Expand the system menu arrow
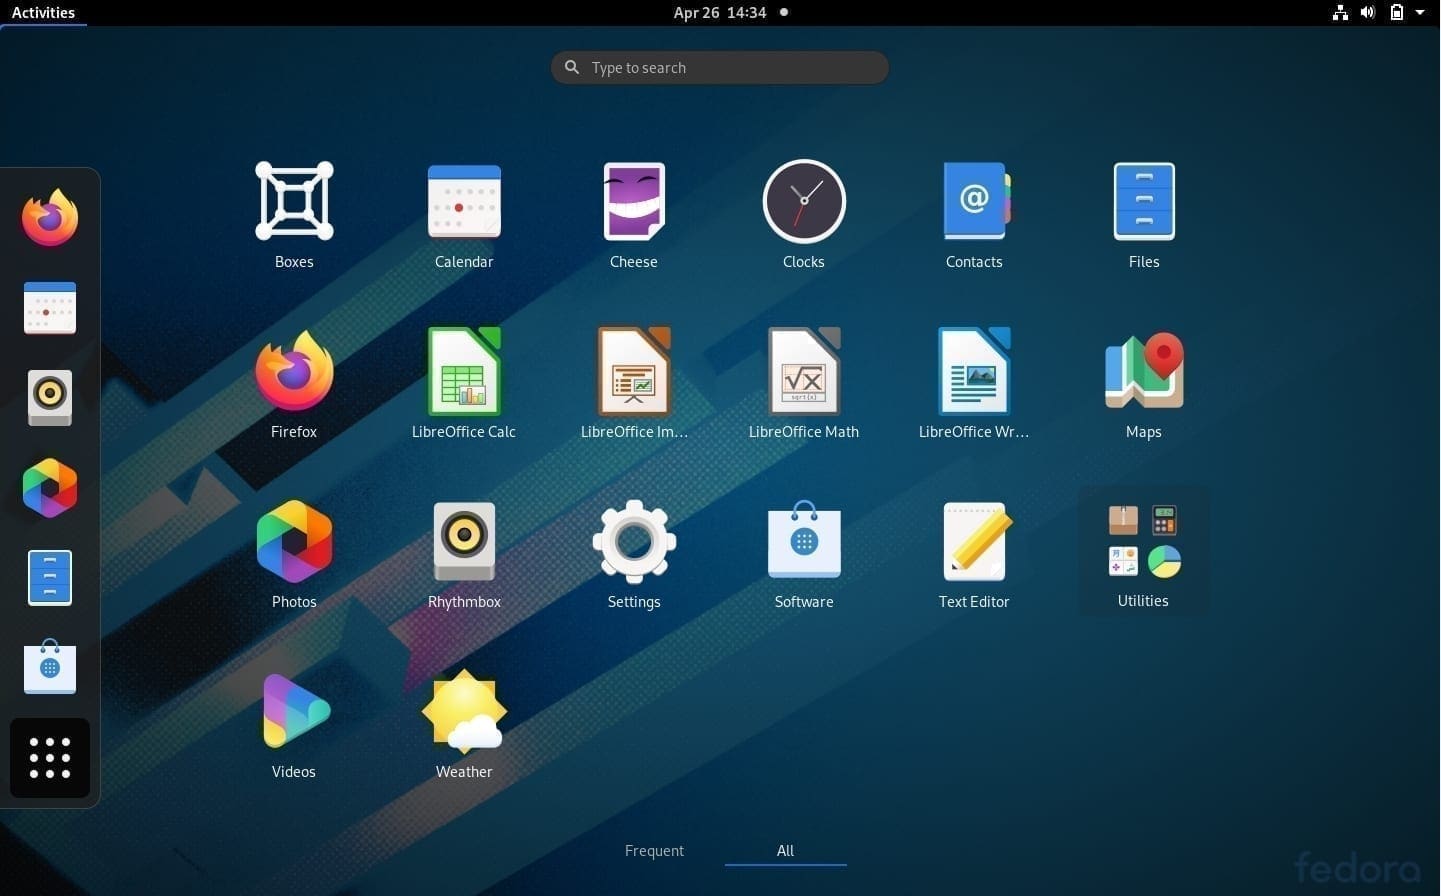1441x896 pixels. click(x=1420, y=12)
